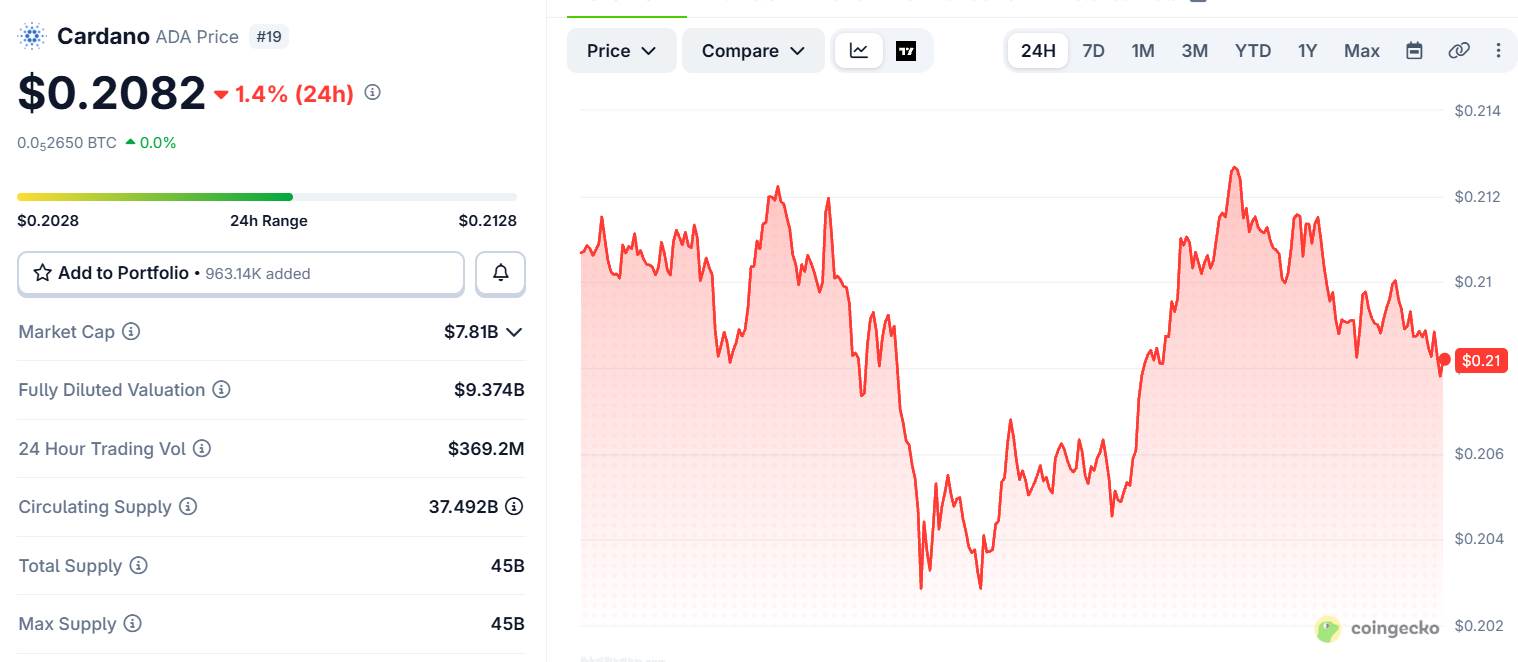Click the info icon next to 24h change
This screenshot has width=1518, height=662.
tap(373, 92)
